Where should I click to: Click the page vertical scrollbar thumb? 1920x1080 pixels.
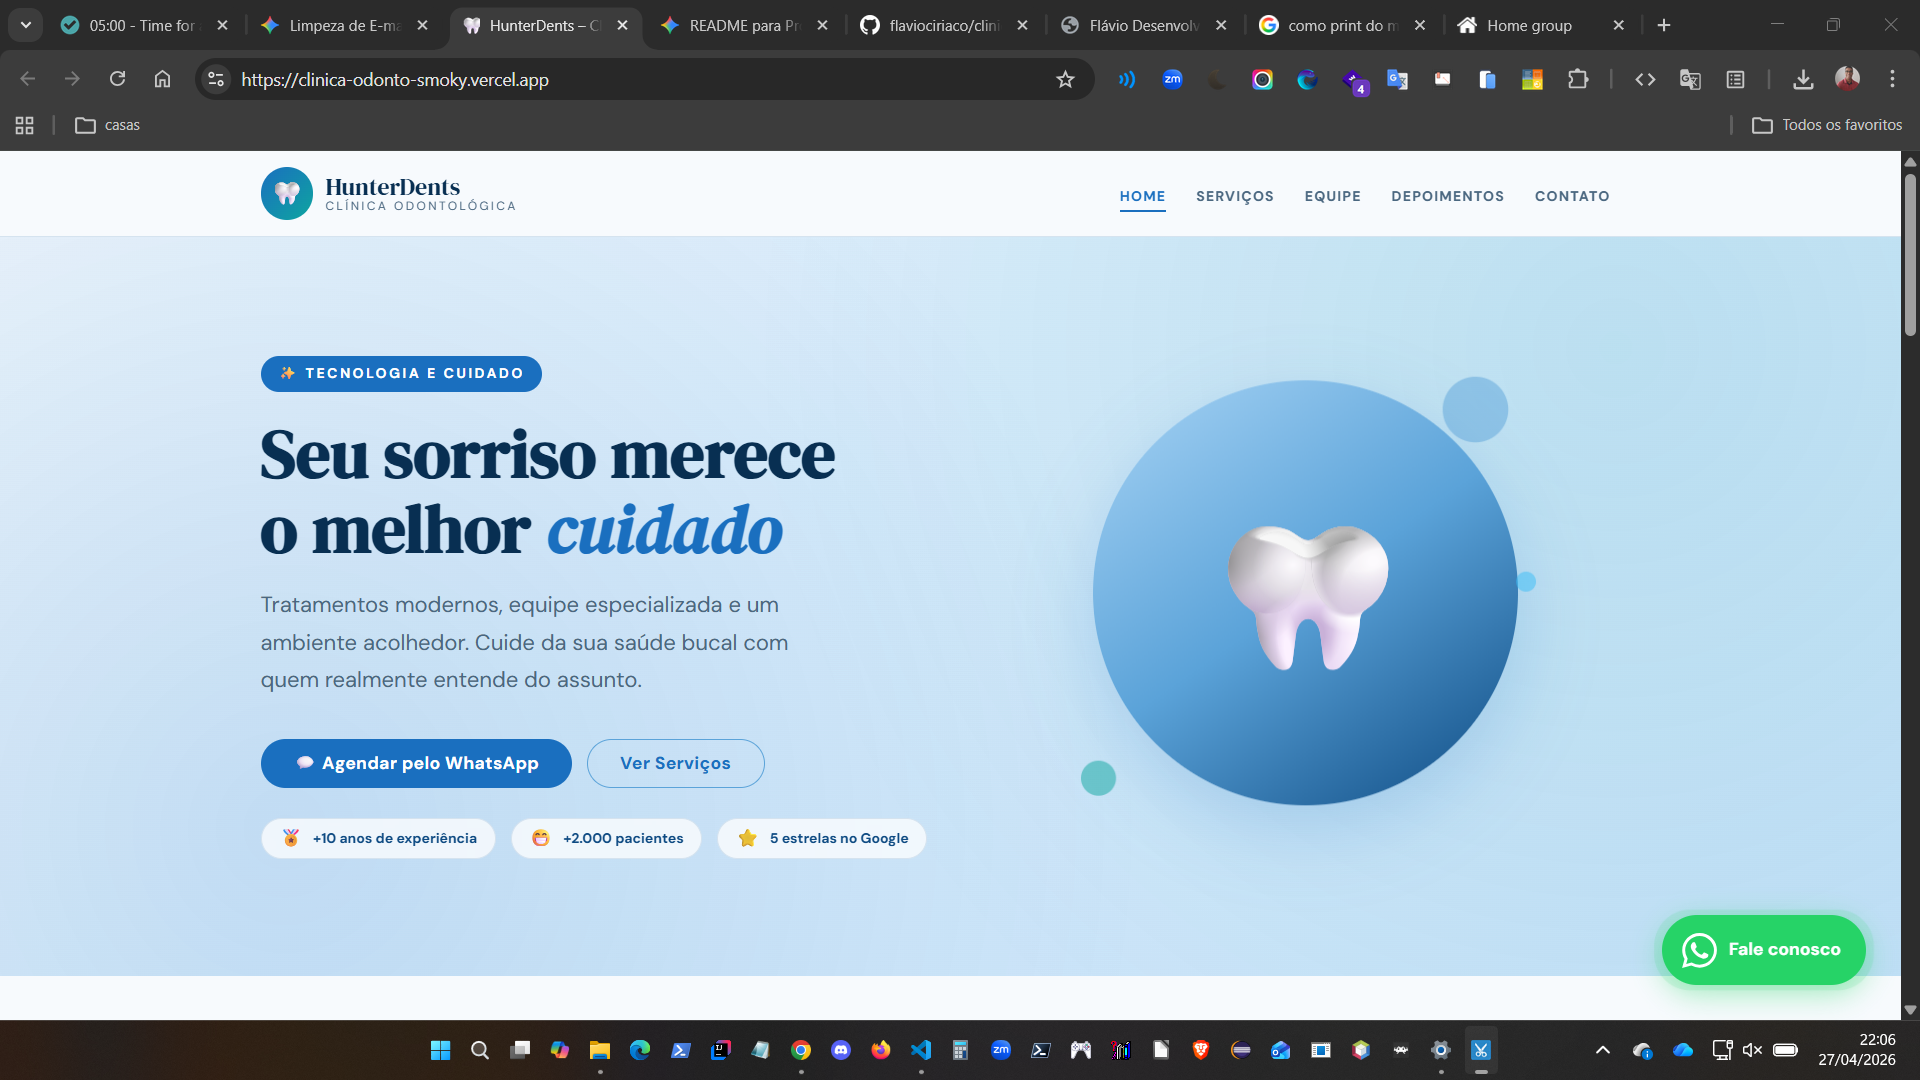pos(1910,255)
